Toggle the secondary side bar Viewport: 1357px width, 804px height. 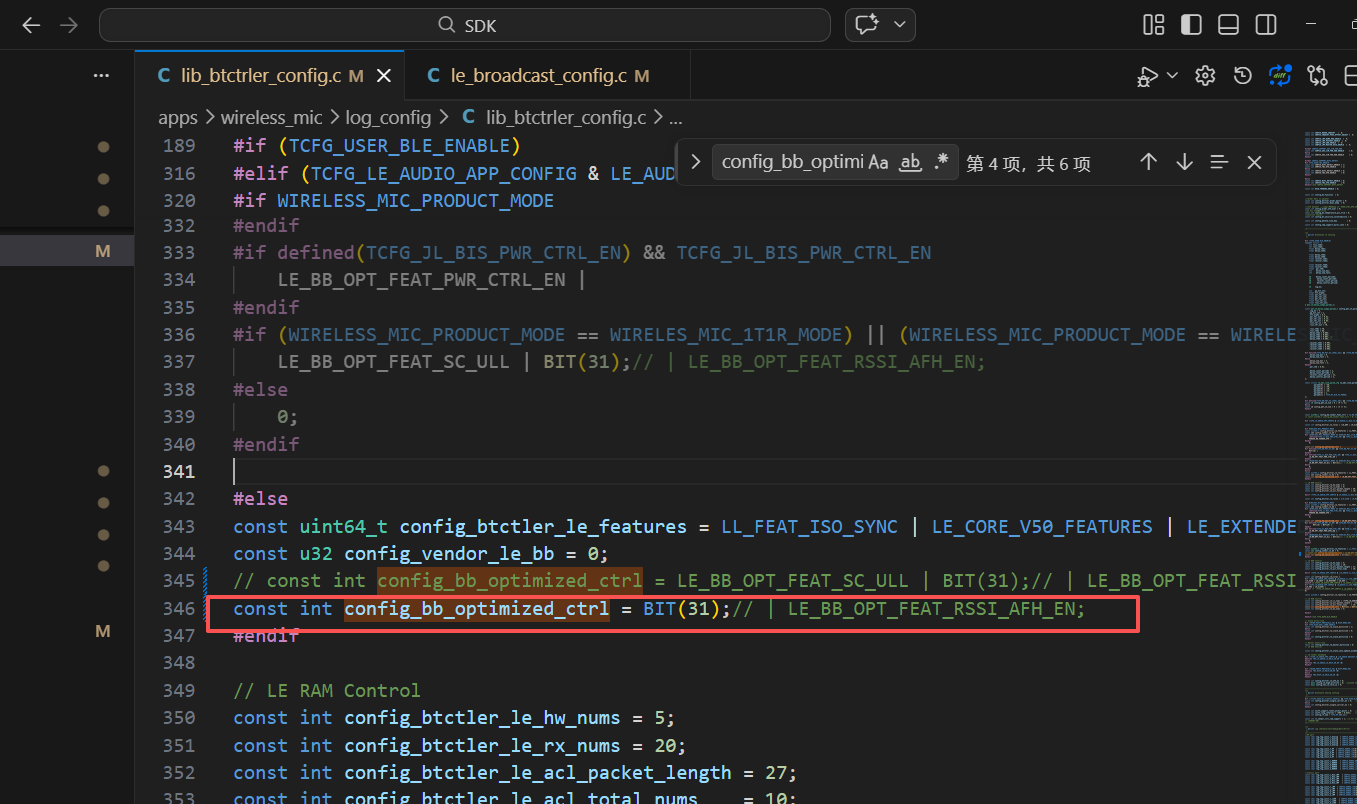1265,25
